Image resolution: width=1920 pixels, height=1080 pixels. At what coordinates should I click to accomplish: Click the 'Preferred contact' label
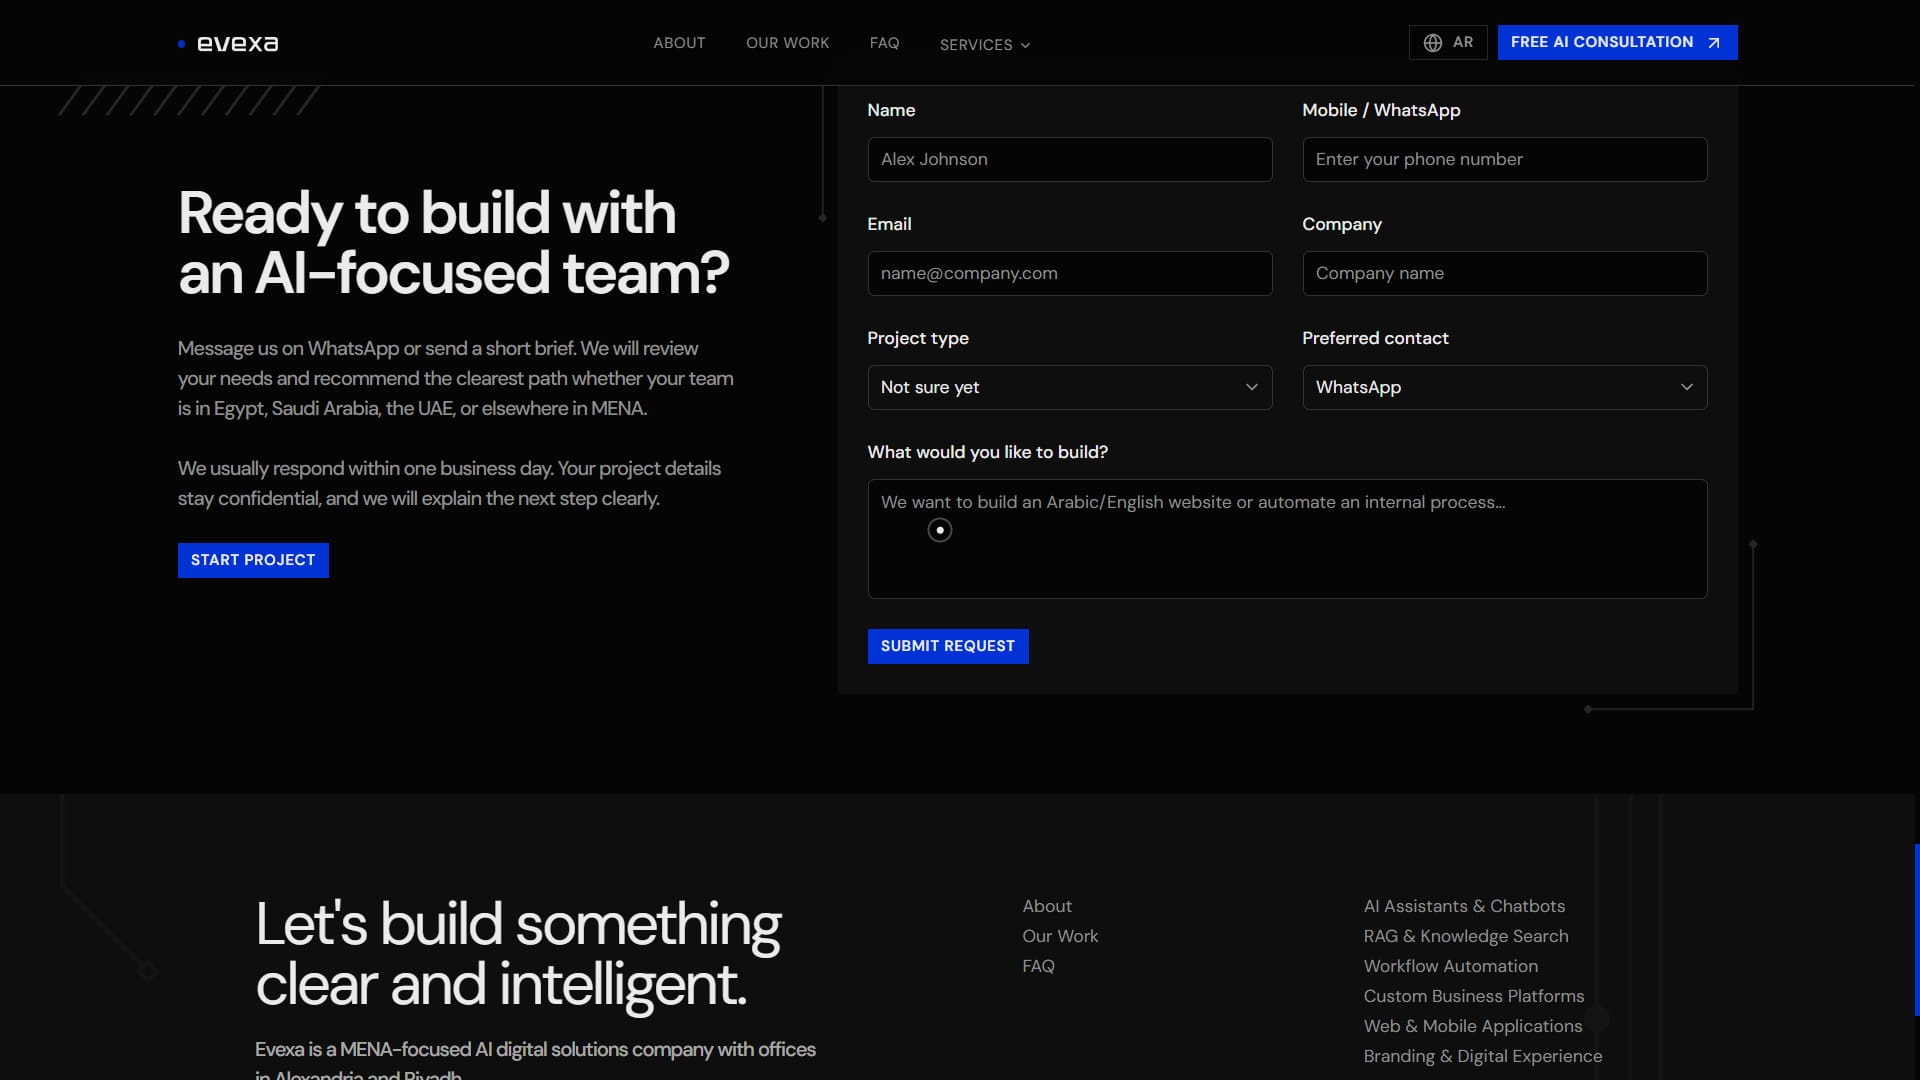click(1374, 338)
